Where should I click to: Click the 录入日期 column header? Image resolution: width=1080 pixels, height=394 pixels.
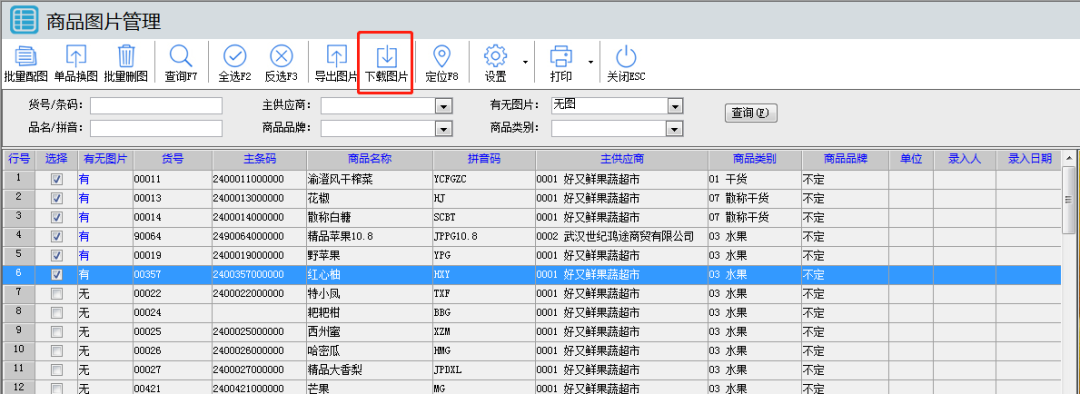[x=1030, y=159]
